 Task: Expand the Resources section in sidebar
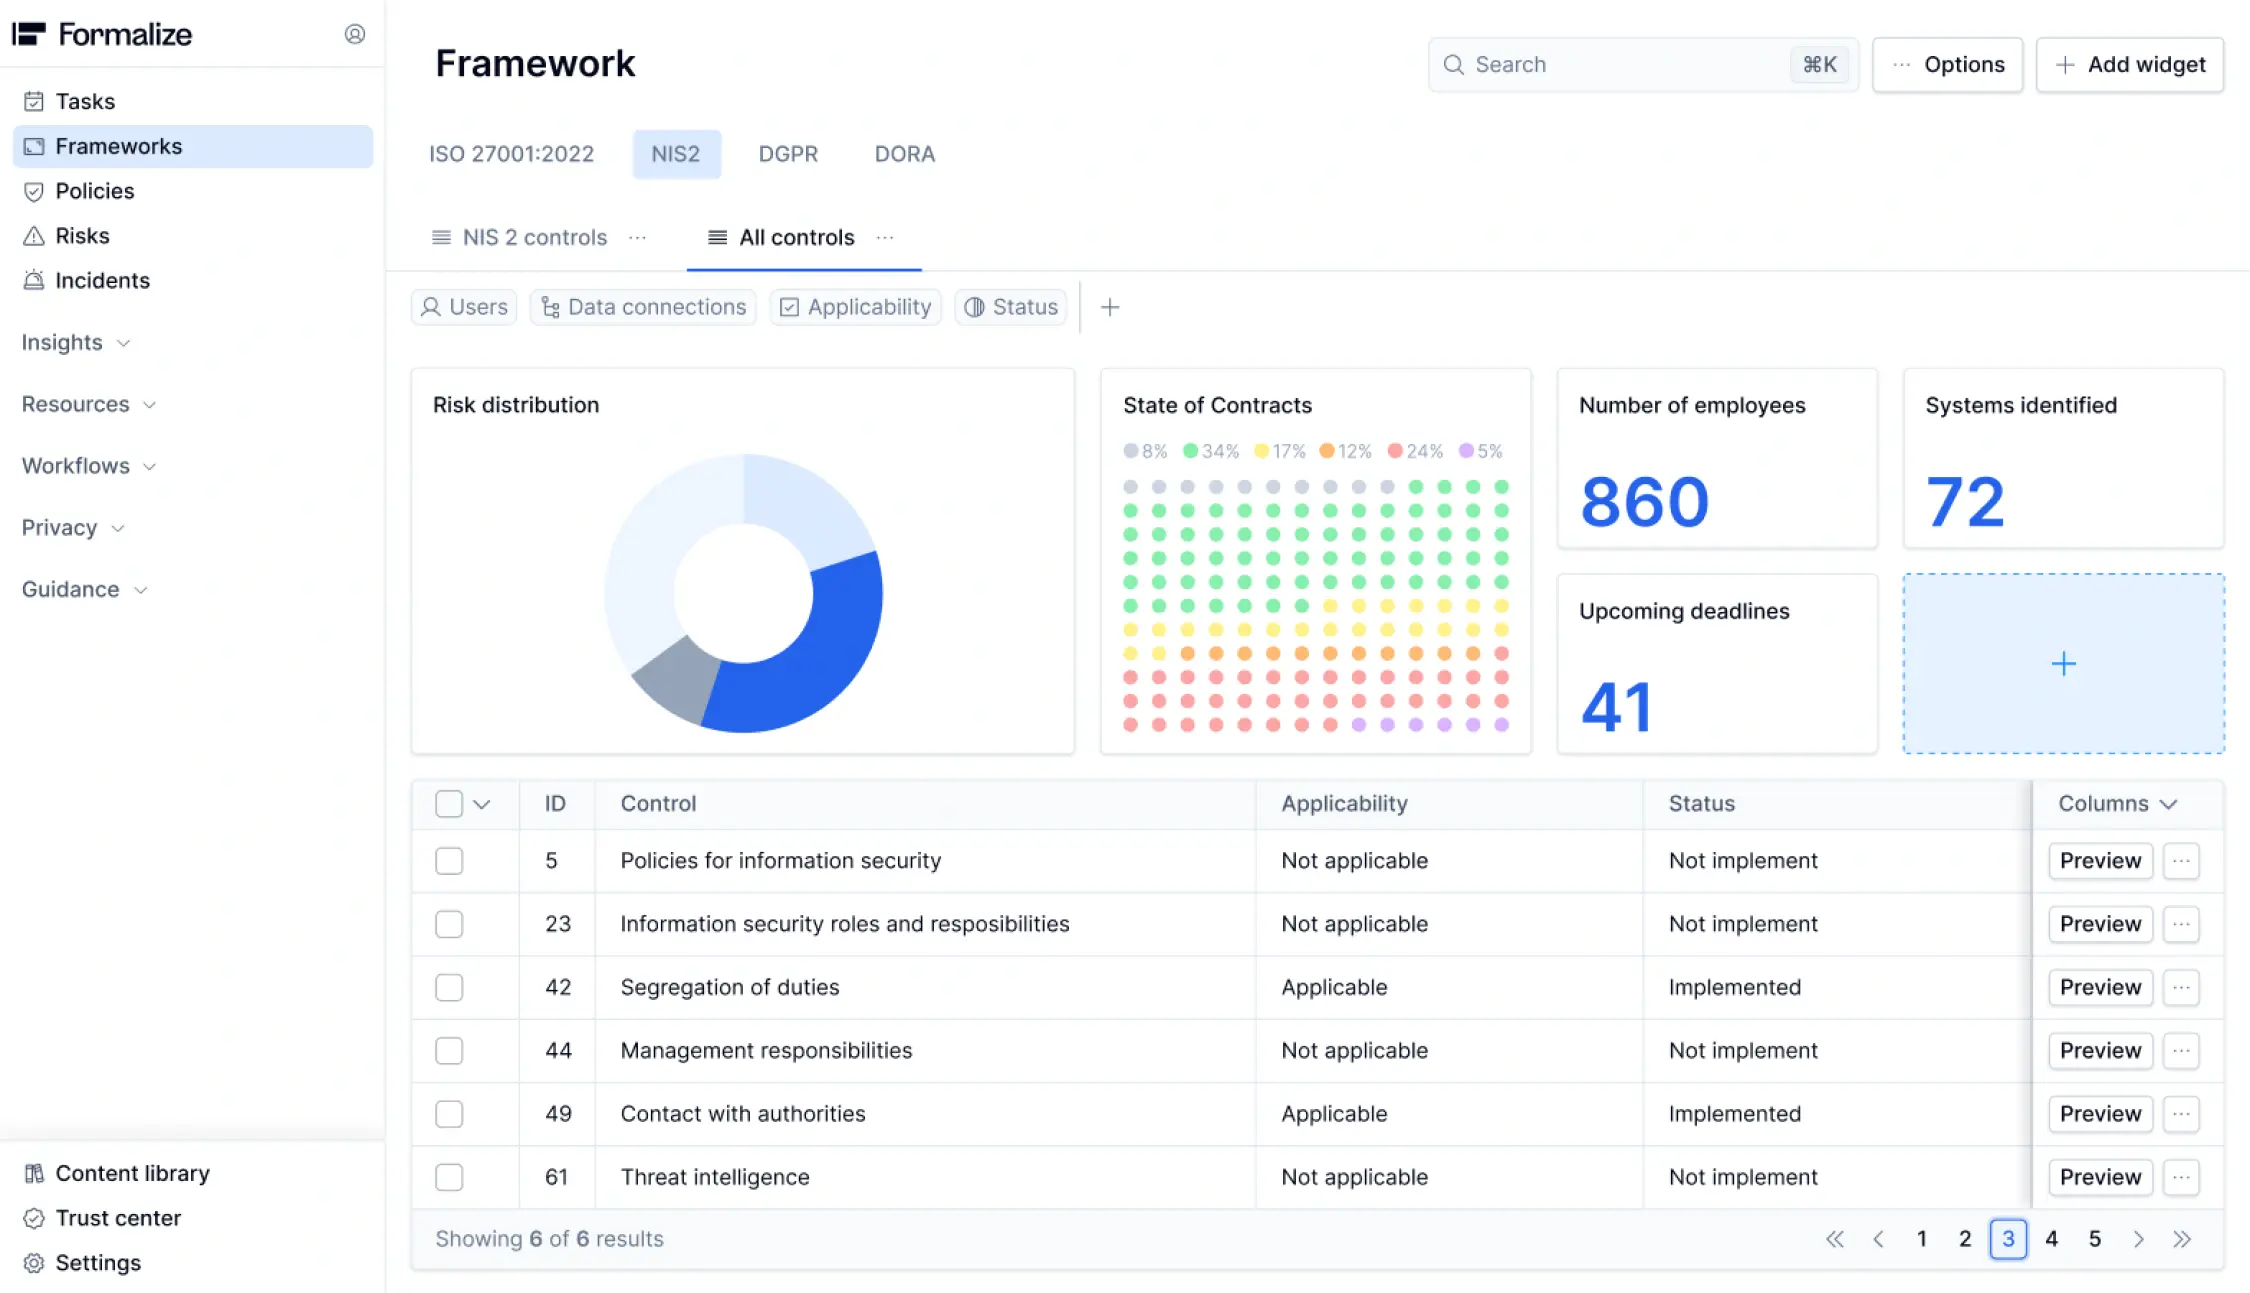(89, 404)
